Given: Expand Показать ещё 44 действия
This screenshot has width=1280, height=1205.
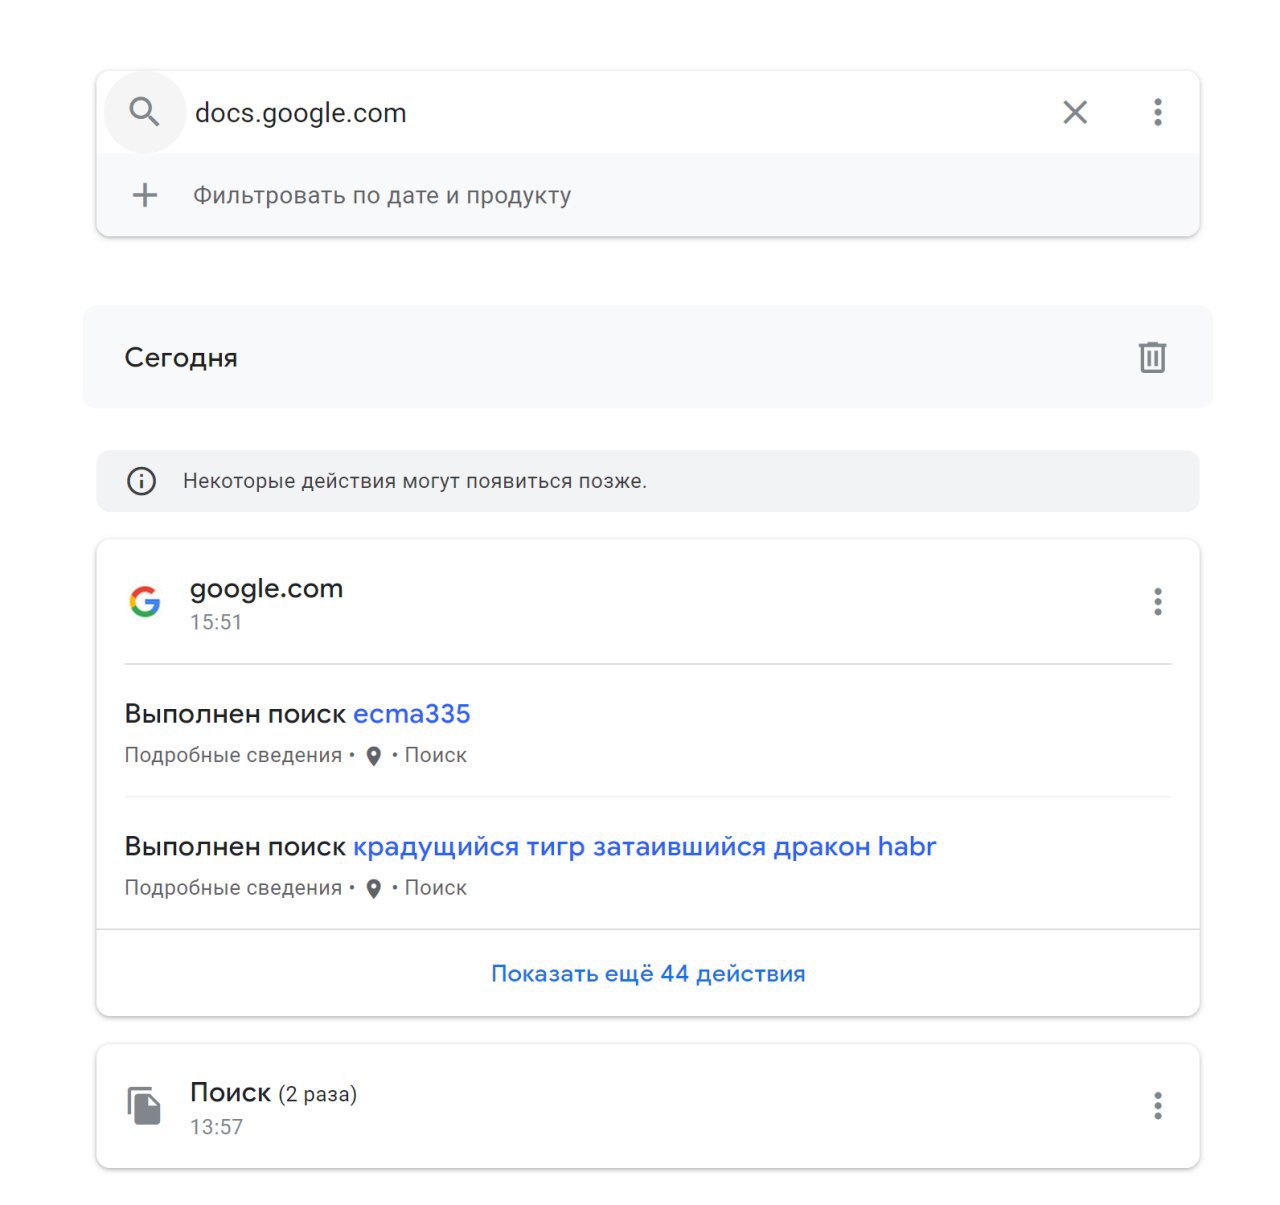Looking at the screenshot, I should pyautogui.click(x=648, y=974).
